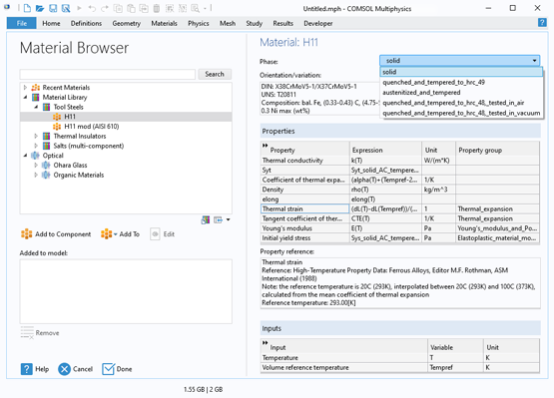This screenshot has width=554, height=398.
Task: Click the New file icon in the toolbar
Action: point(27,8)
